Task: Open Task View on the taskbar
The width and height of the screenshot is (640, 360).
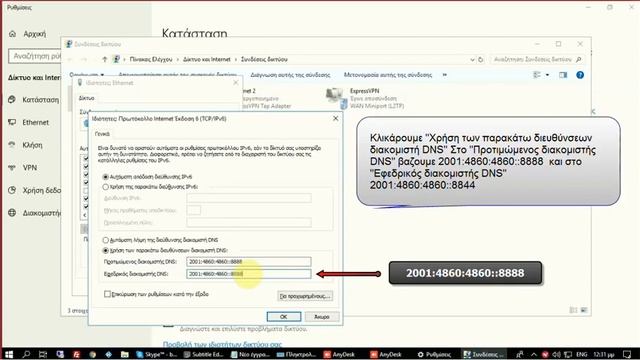Action: 43,354
